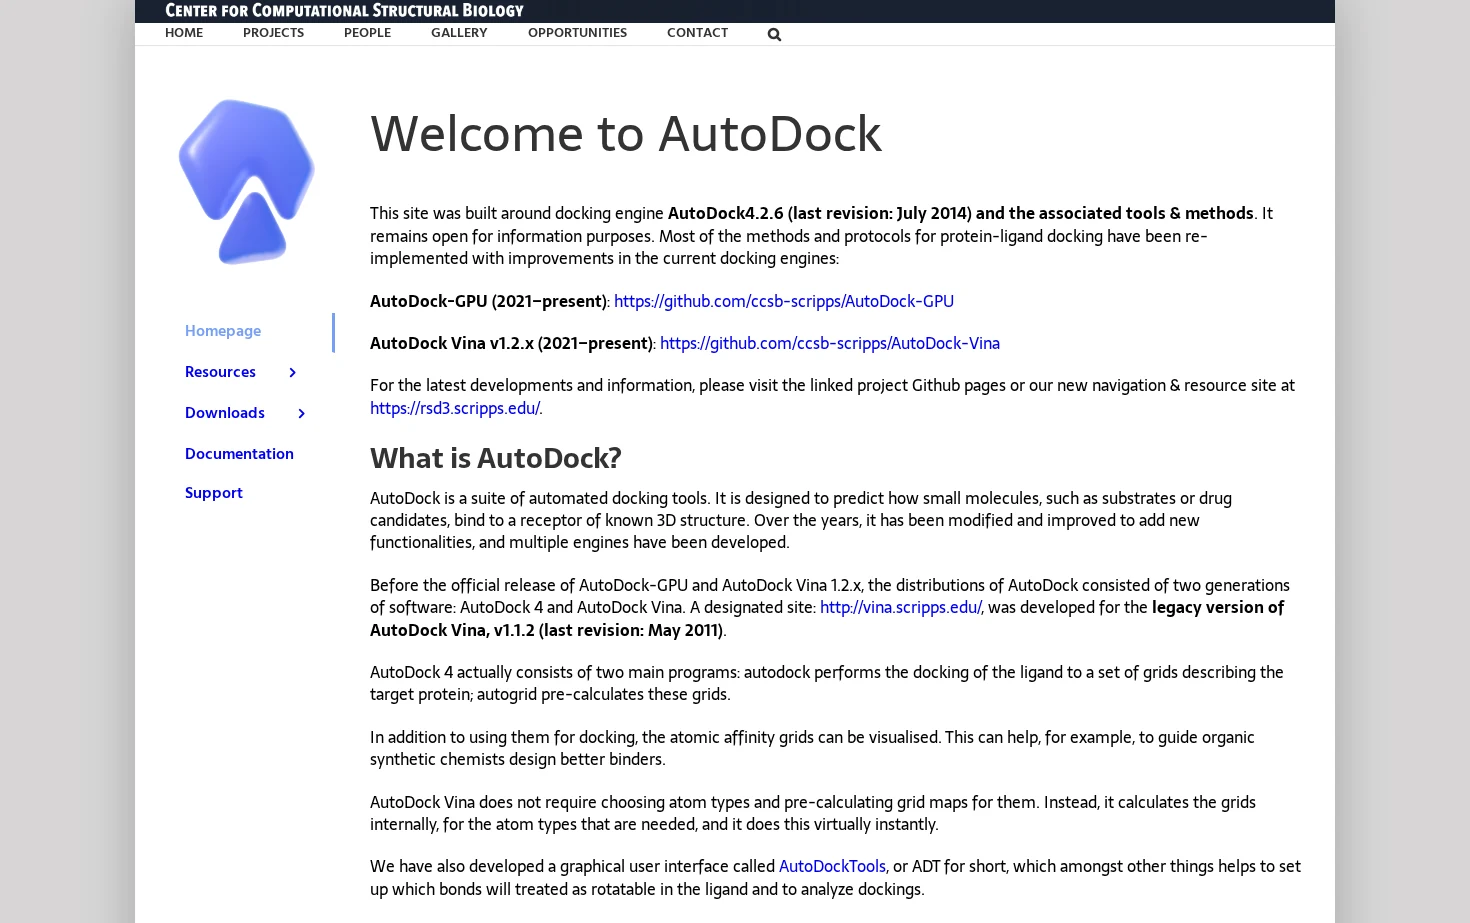Expand the Resources submenu chevron

[x=292, y=372]
